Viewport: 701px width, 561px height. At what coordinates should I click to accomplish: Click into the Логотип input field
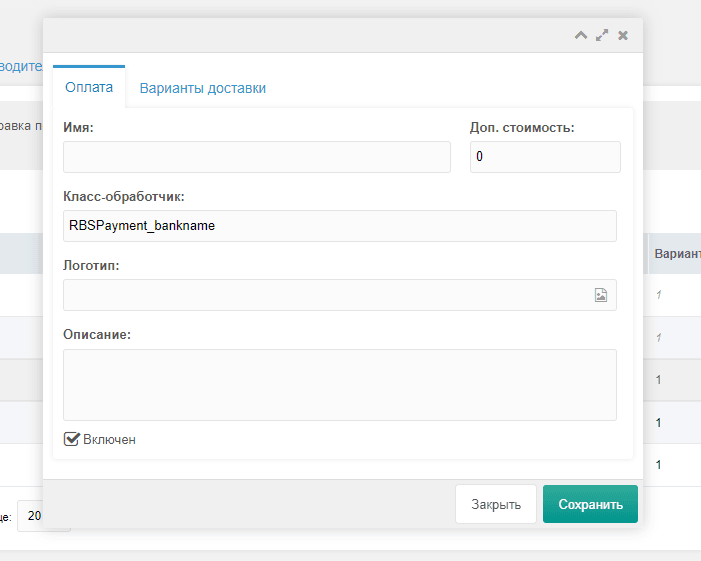(325, 295)
